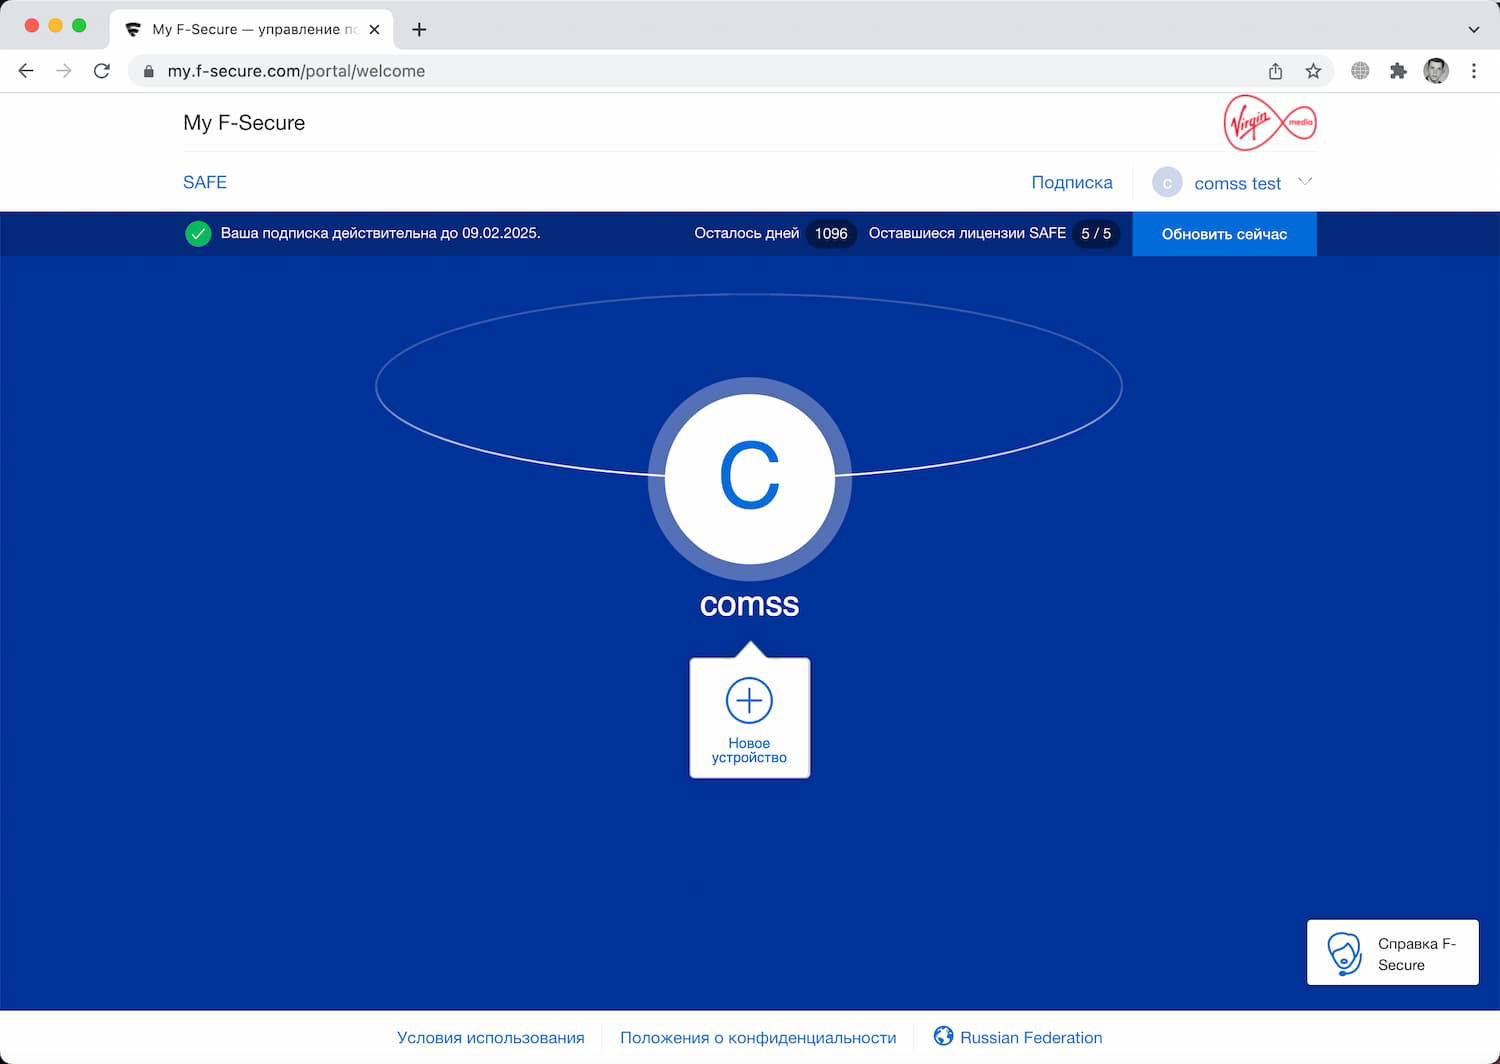Open the browser globe language menu

[x=1359, y=71]
